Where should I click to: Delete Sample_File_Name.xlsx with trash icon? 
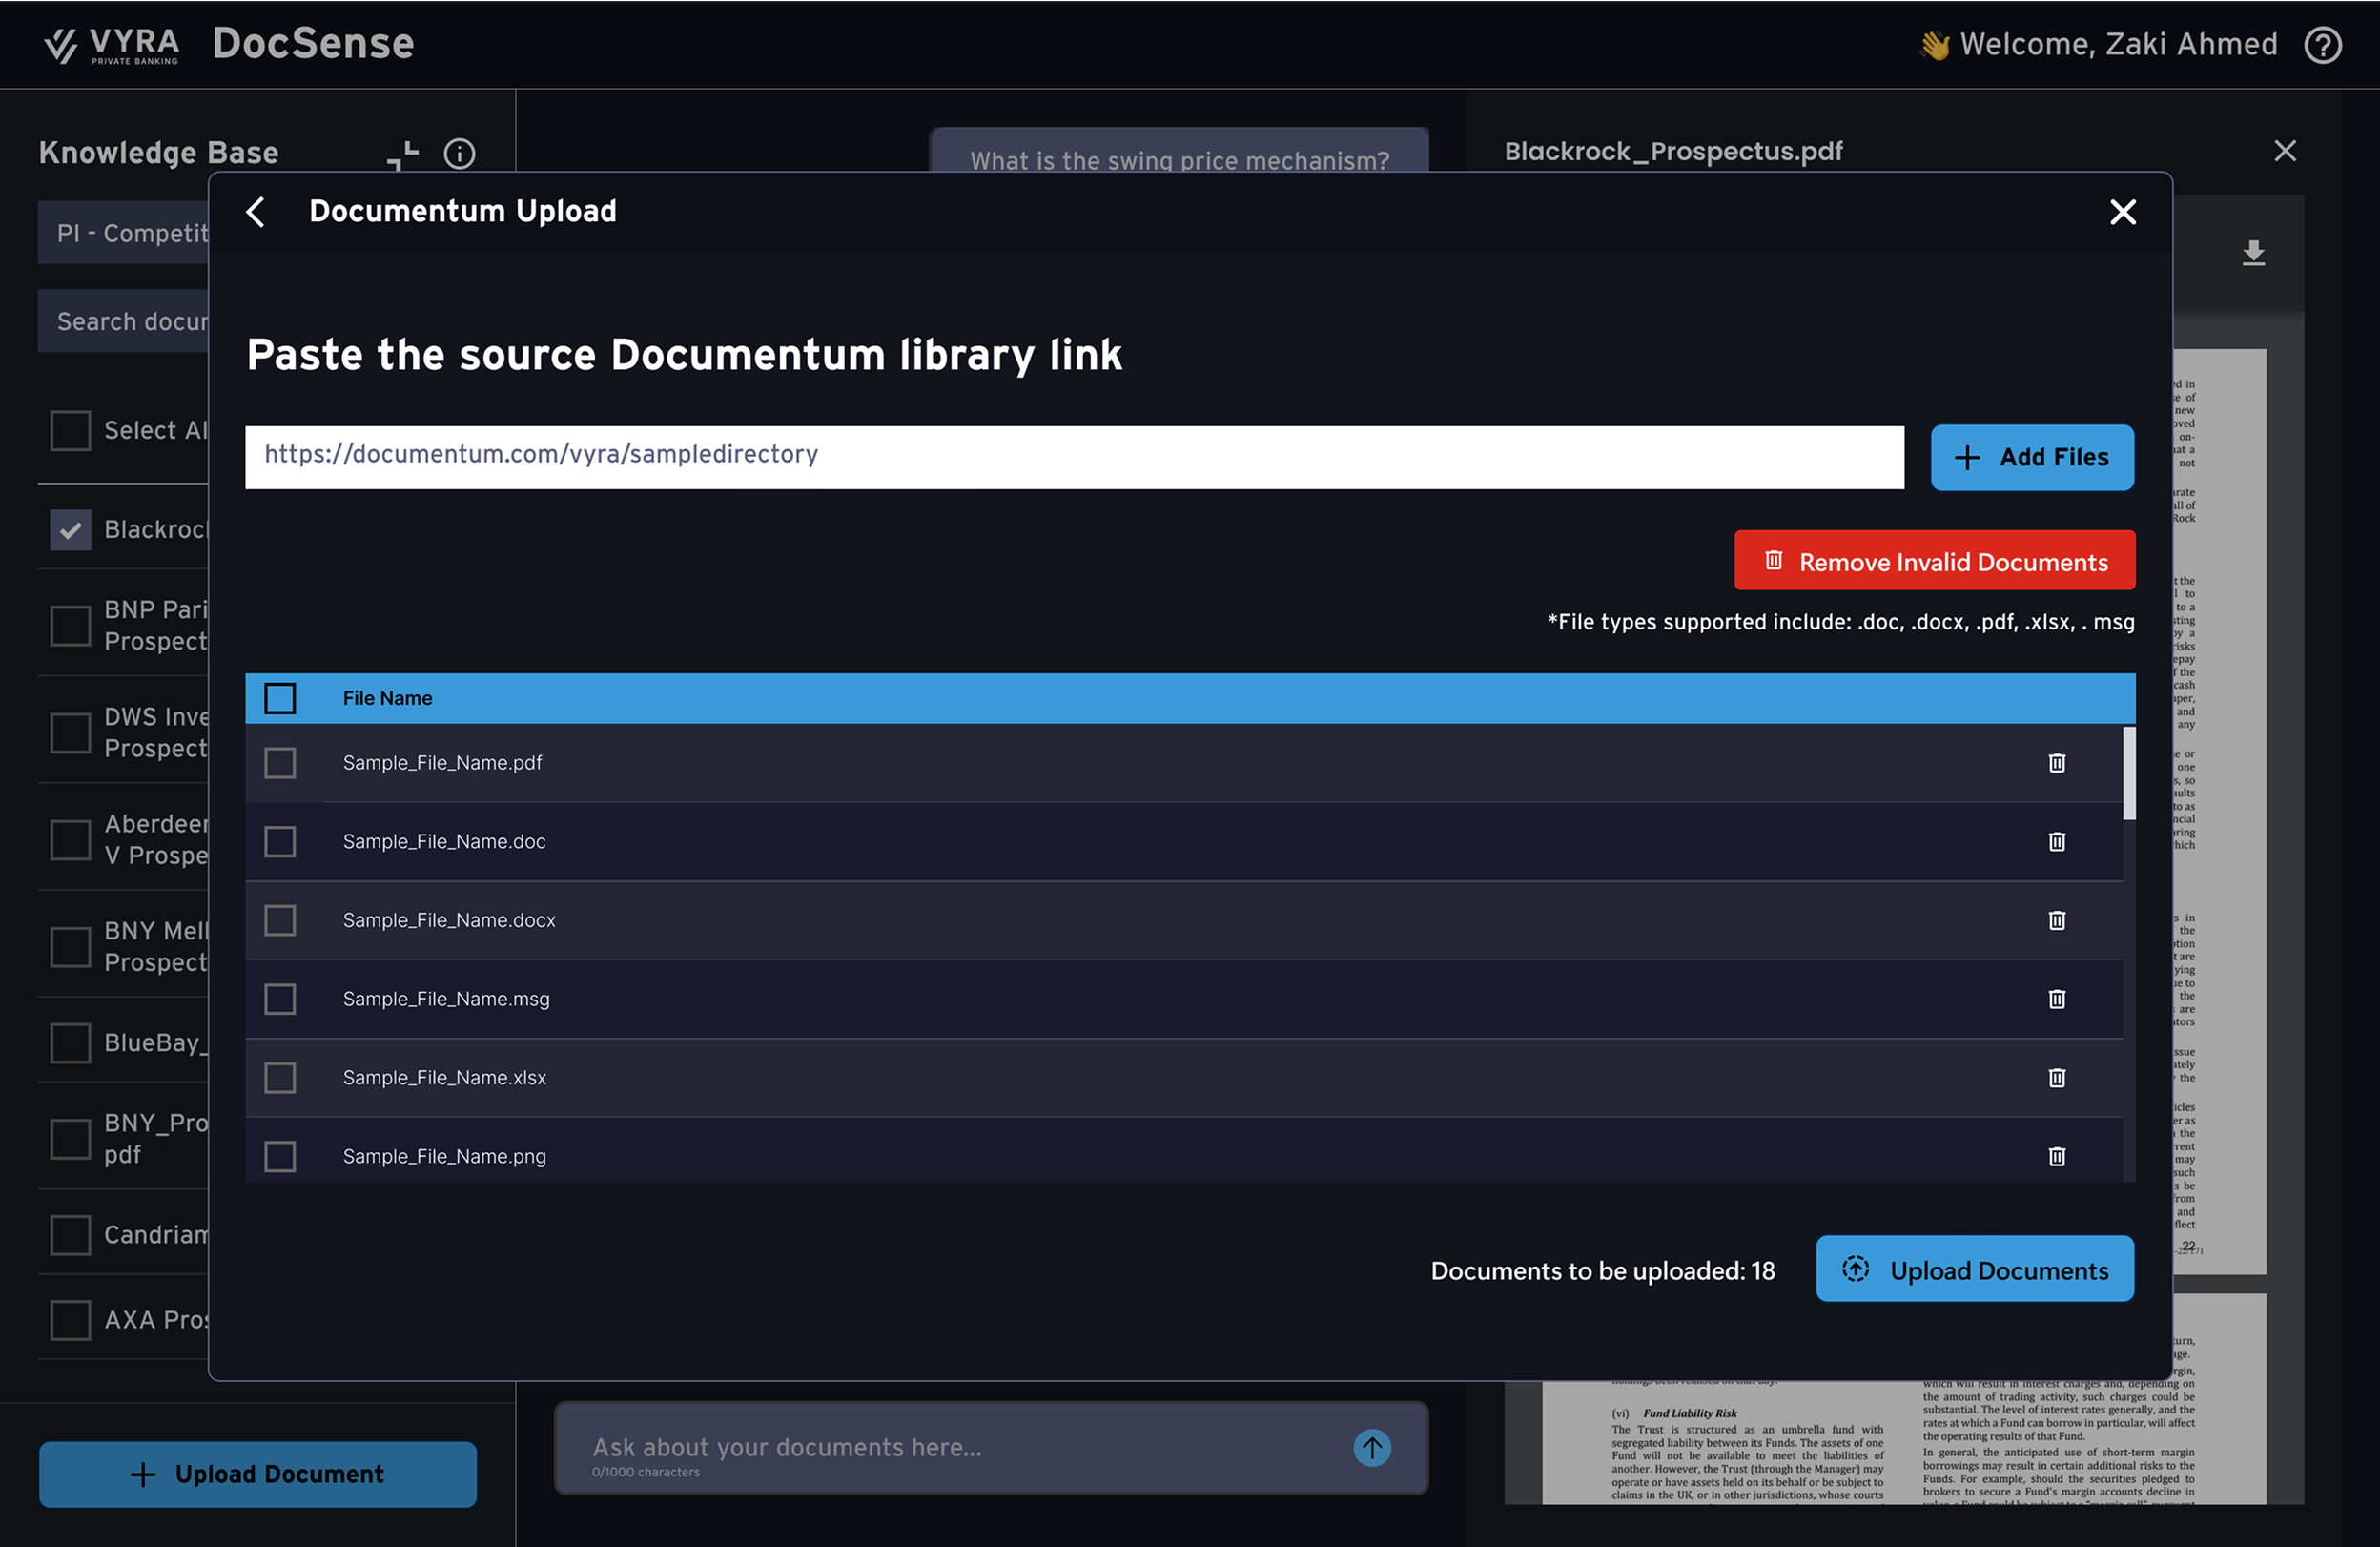2057,1078
